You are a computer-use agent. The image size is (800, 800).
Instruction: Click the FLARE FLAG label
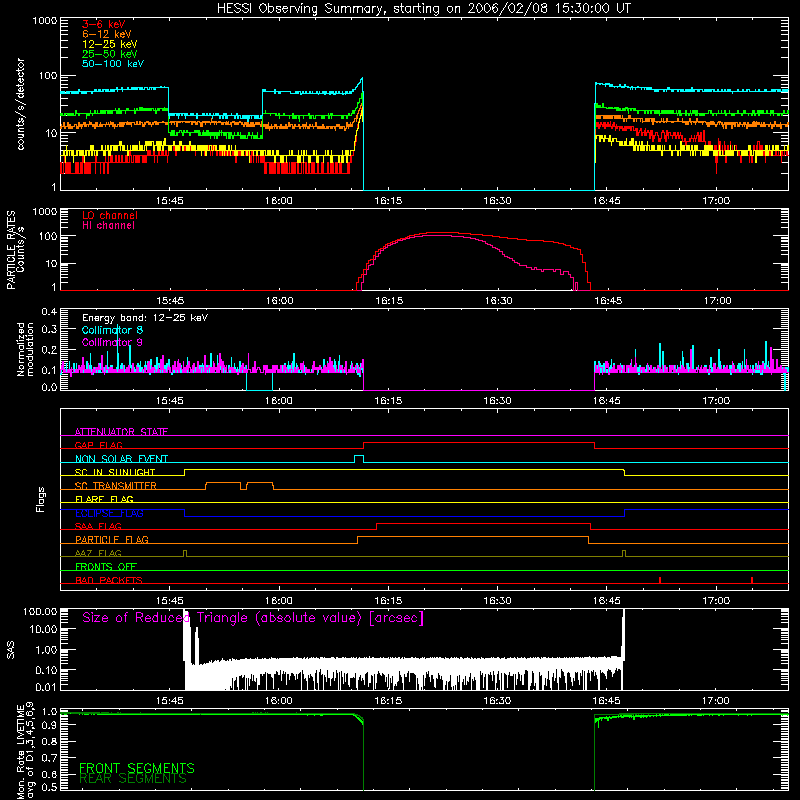tap(104, 499)
